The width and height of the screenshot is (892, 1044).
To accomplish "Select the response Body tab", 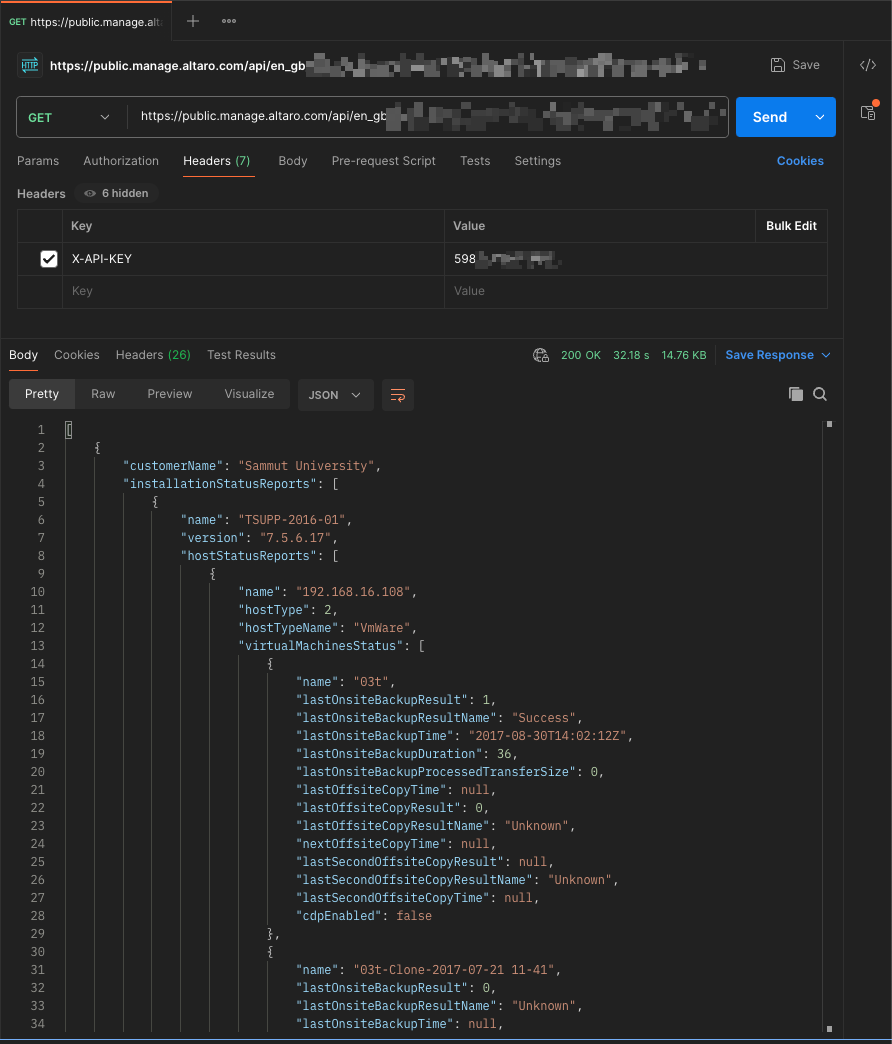I will tap(23, 356).
